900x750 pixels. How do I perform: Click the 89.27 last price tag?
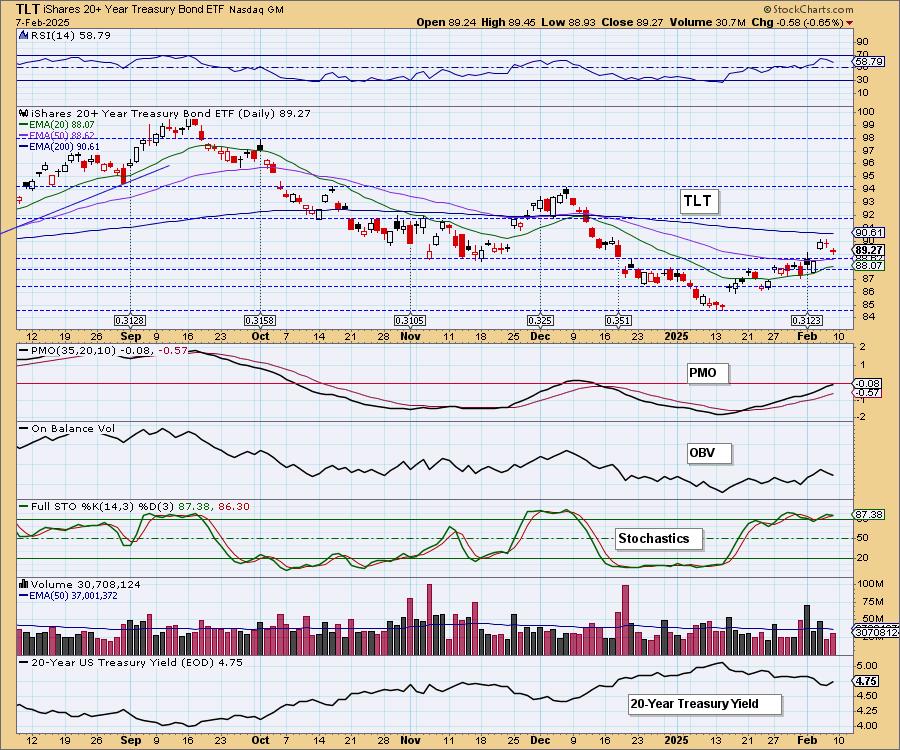click(869, 250)
